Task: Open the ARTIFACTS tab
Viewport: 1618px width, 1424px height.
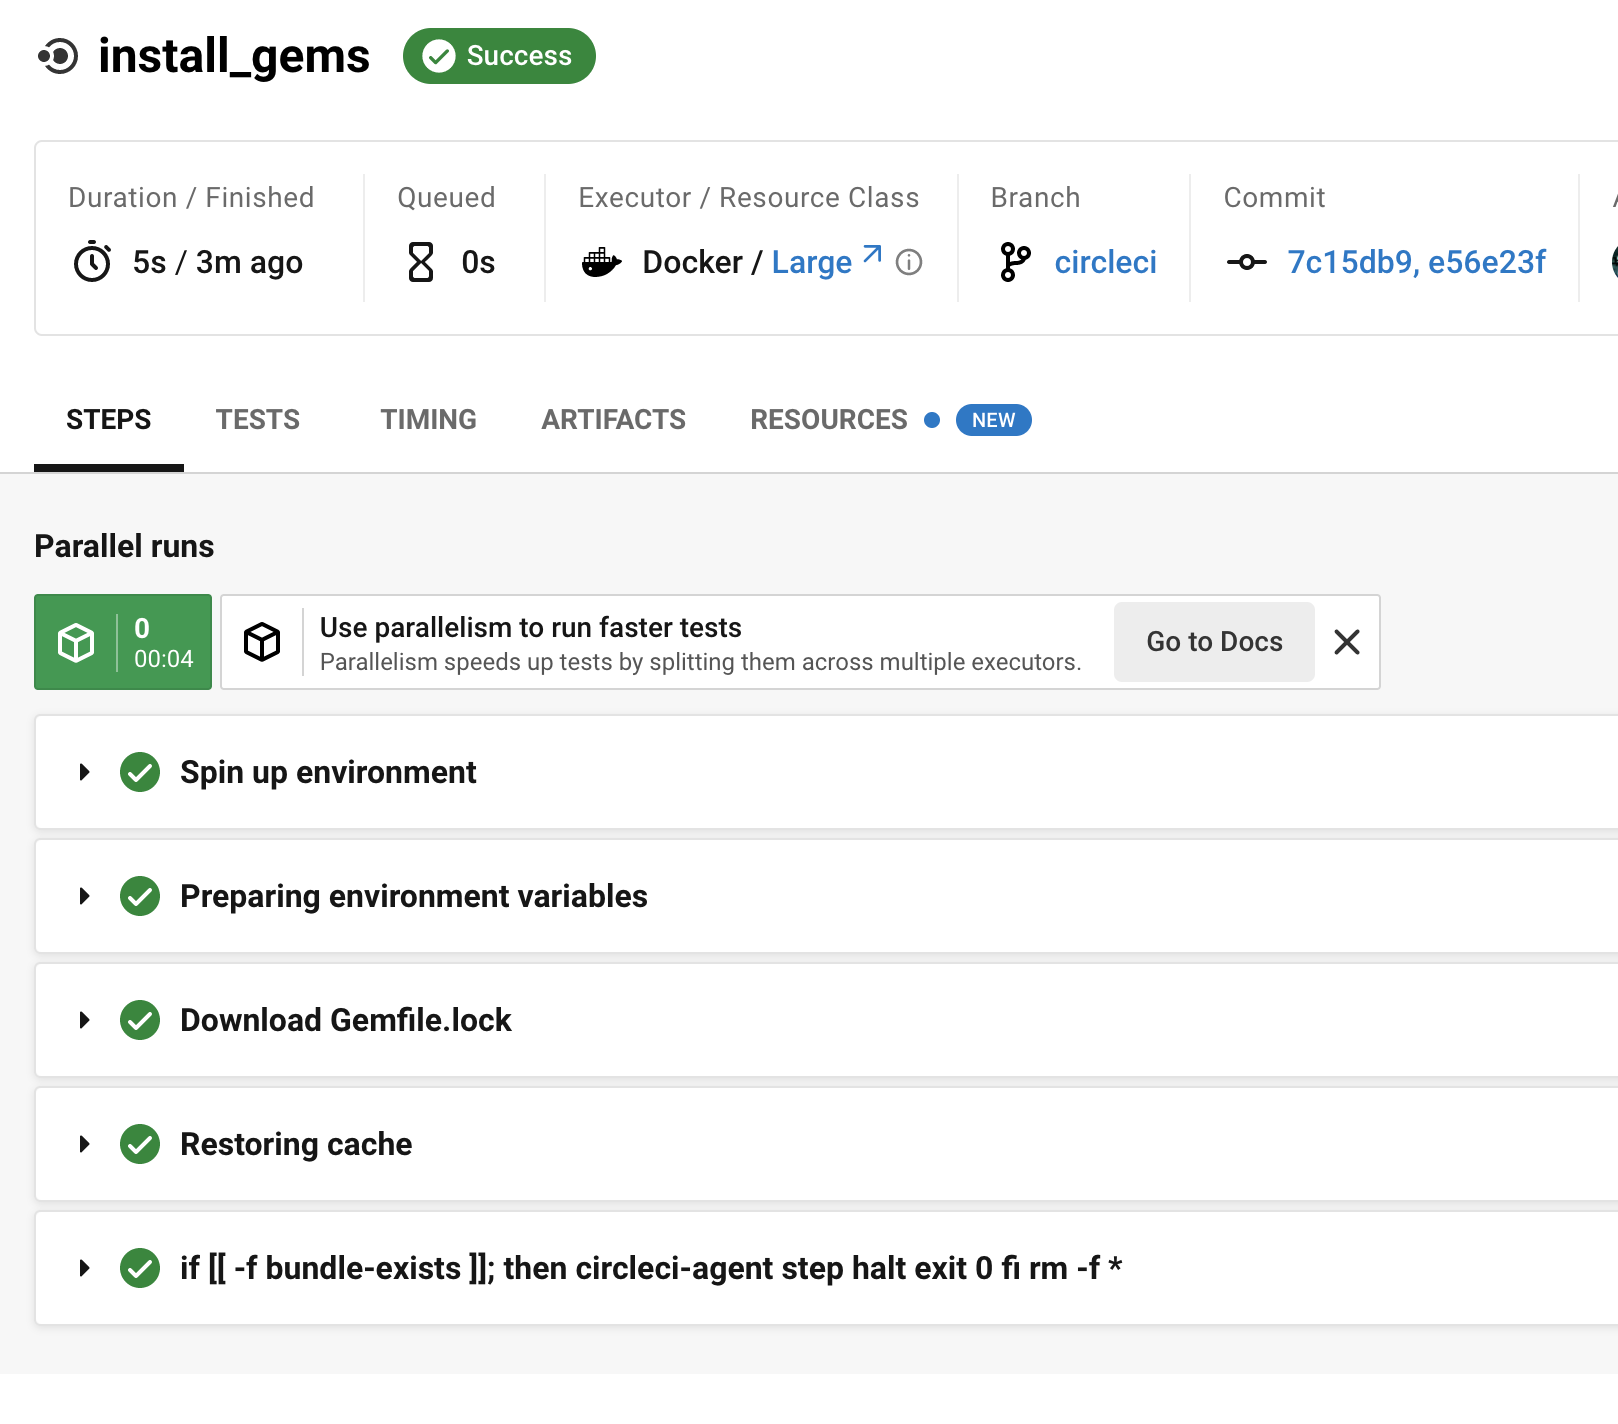Action: (x=613, y=420)
